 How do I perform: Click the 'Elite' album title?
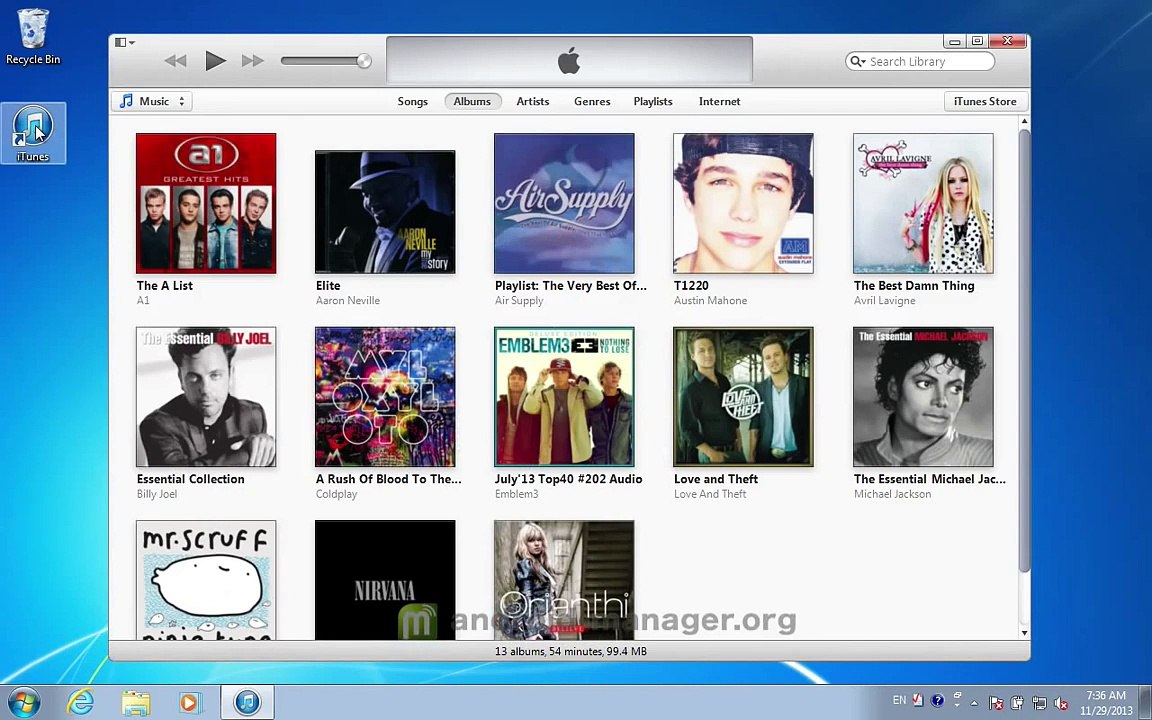328,286
